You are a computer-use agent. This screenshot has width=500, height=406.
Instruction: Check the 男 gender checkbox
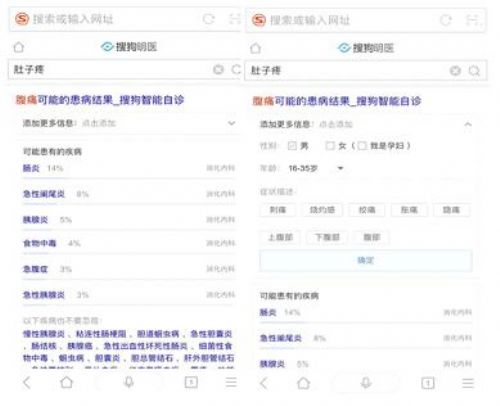pyautogui.click(x=292, y=146)
